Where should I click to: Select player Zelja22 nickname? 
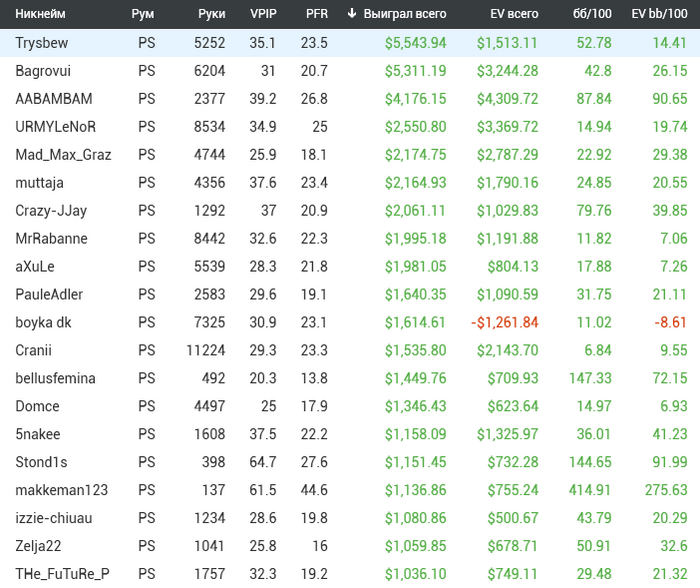point(38,546)
